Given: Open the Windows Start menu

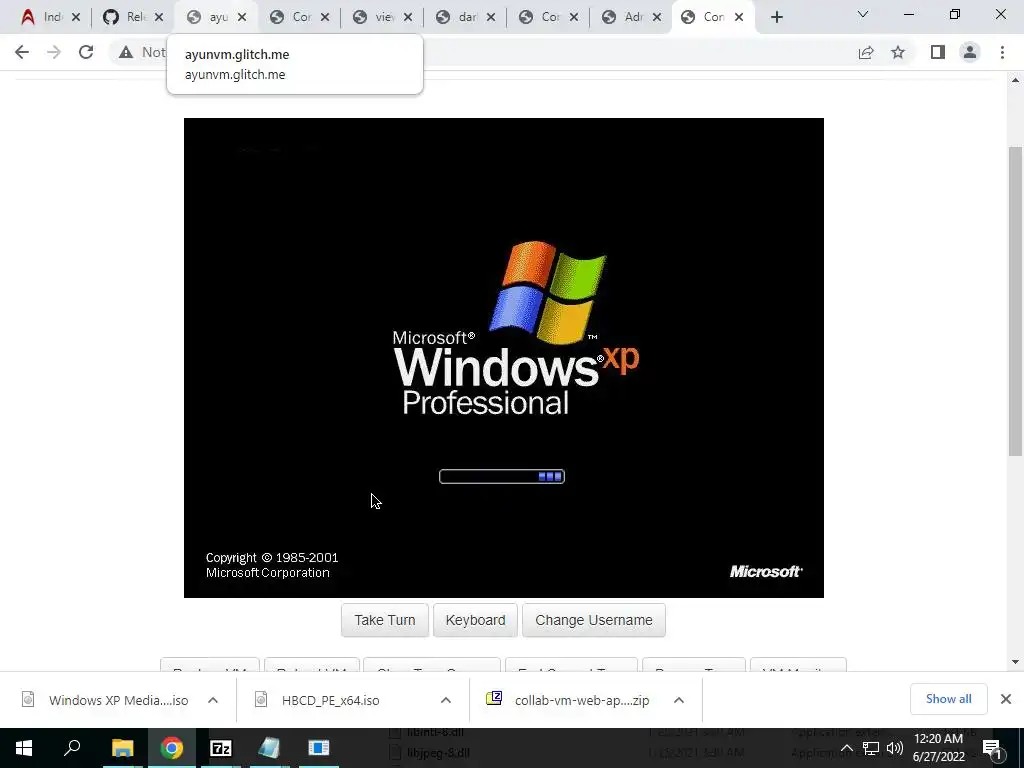Looking at the screenshot, I should (x=24, y=748).
